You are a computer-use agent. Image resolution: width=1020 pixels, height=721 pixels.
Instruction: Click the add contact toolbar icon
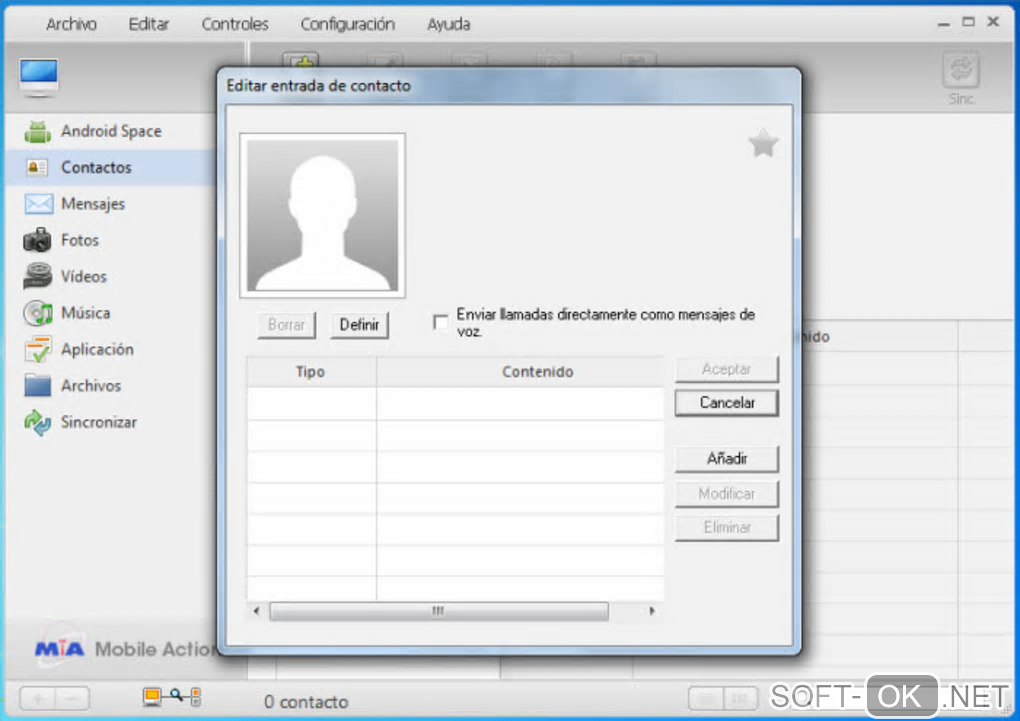coord(301,61)
